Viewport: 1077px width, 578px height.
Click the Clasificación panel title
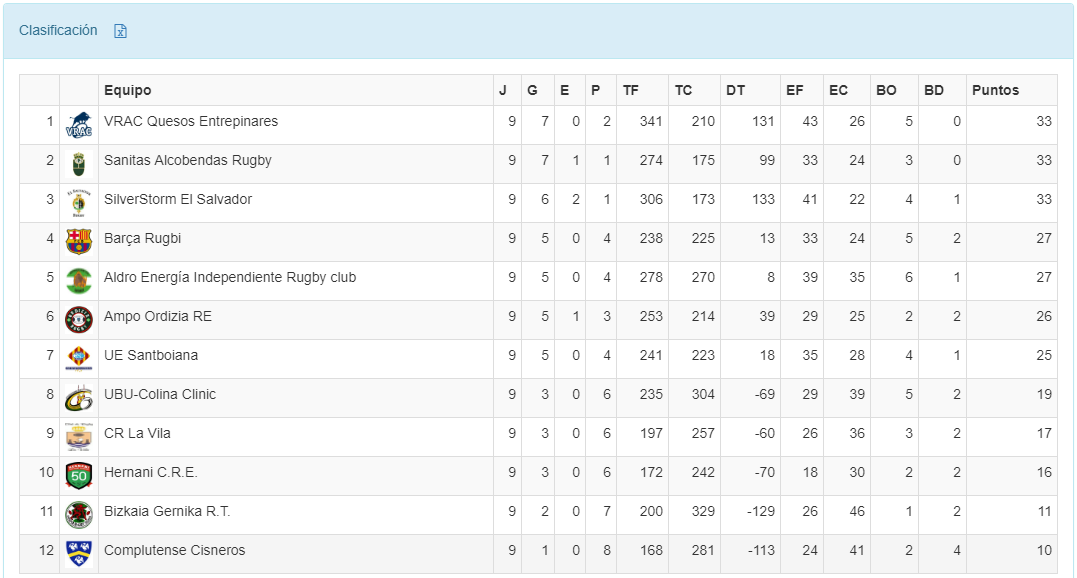coord(58,30)
